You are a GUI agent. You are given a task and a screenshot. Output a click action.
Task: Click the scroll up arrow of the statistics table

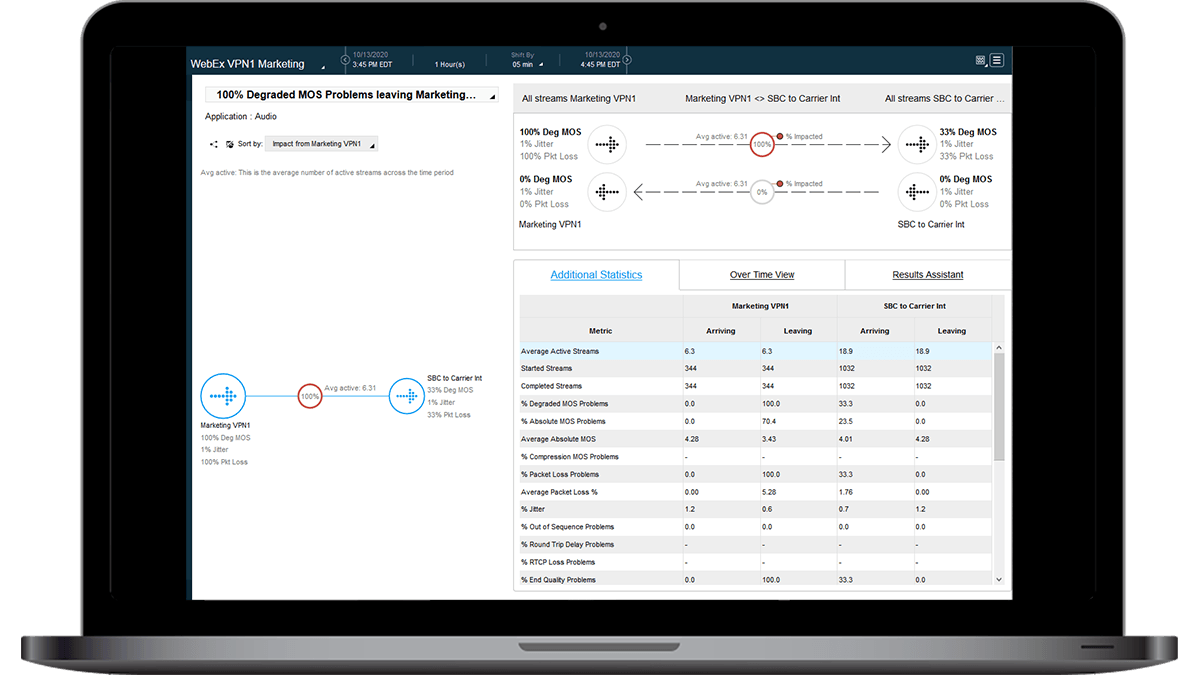pyautogui.click(x=998, y=347)
